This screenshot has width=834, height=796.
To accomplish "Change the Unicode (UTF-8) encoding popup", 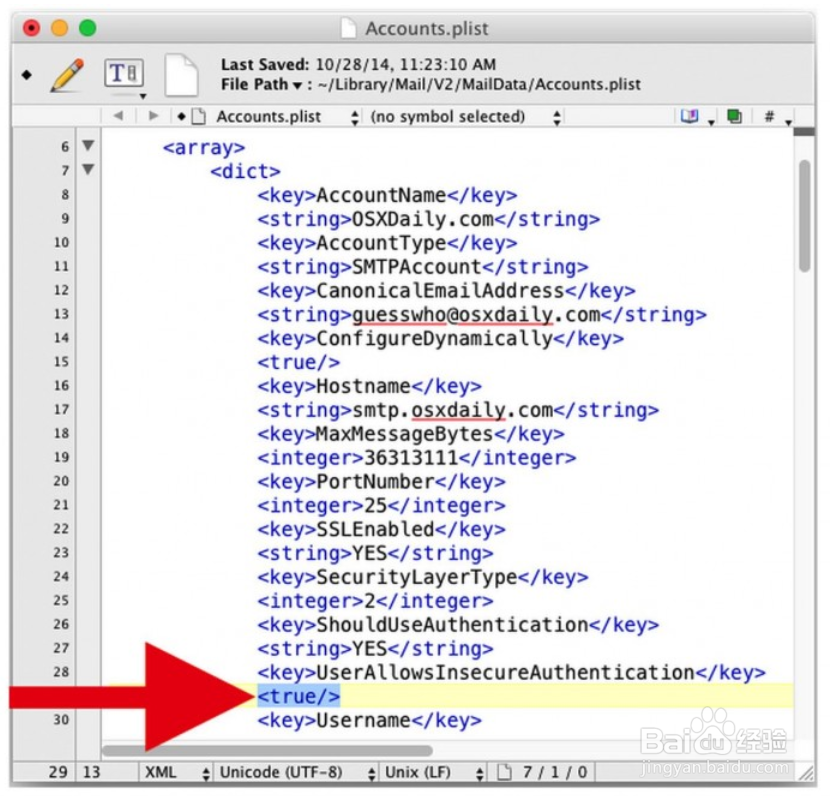I will pyautogui.click(x=297, y=772).
